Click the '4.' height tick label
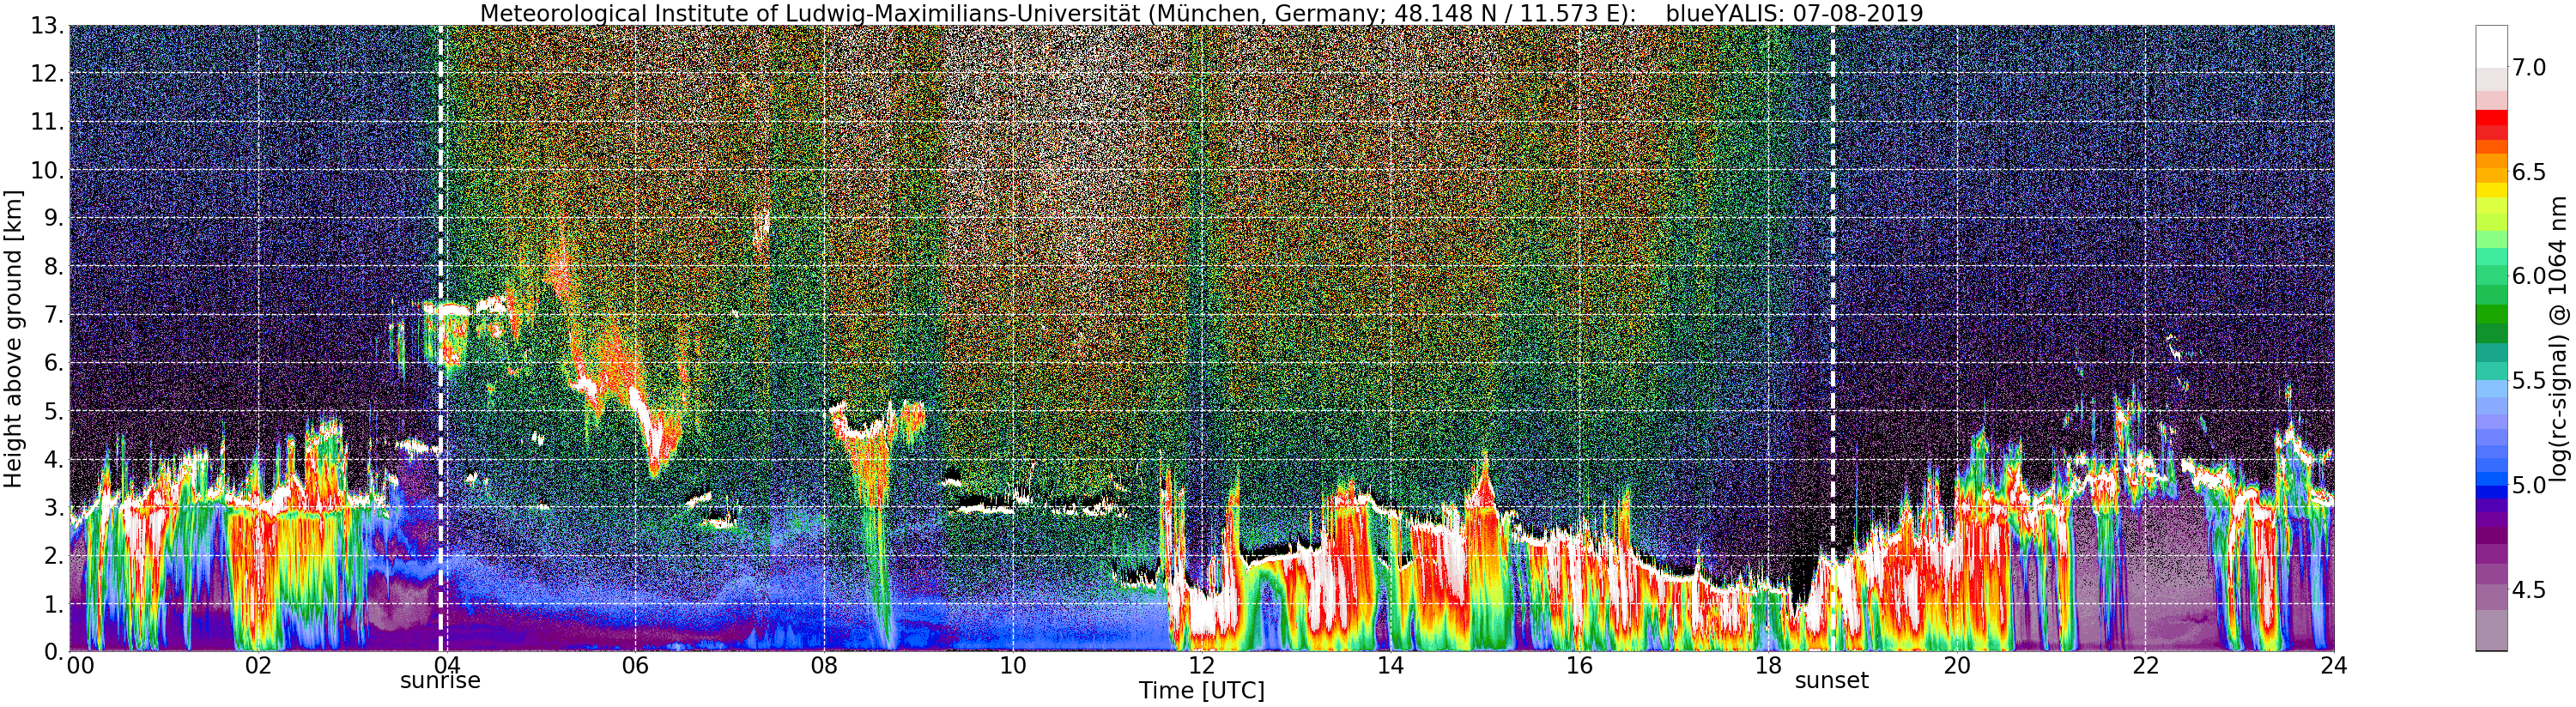 pyautogui.click(x=54, y=460)
